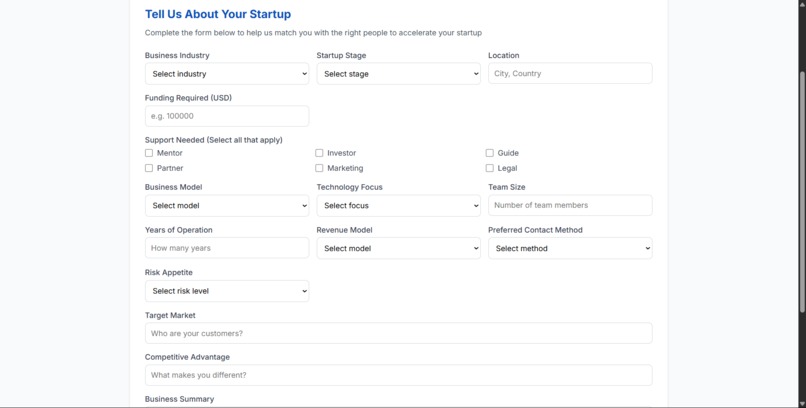Screen dimensions: 806x408
Task: Toggle the Marketing checkbox
Action: pyautogui.click(x=319, y=168)
